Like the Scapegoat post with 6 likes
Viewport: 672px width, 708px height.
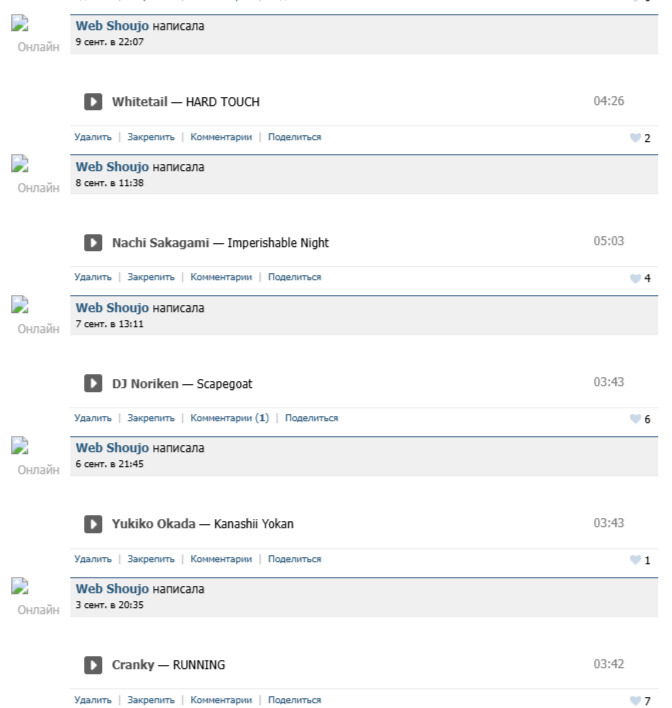pos(635,419)
